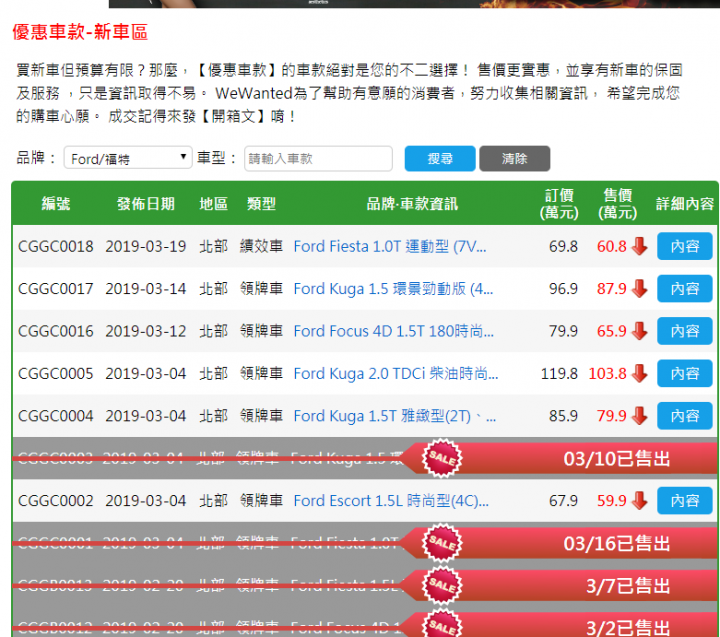Click red down arrow beside price 65.9
This screenshot has height=637, width=720.
639,331
